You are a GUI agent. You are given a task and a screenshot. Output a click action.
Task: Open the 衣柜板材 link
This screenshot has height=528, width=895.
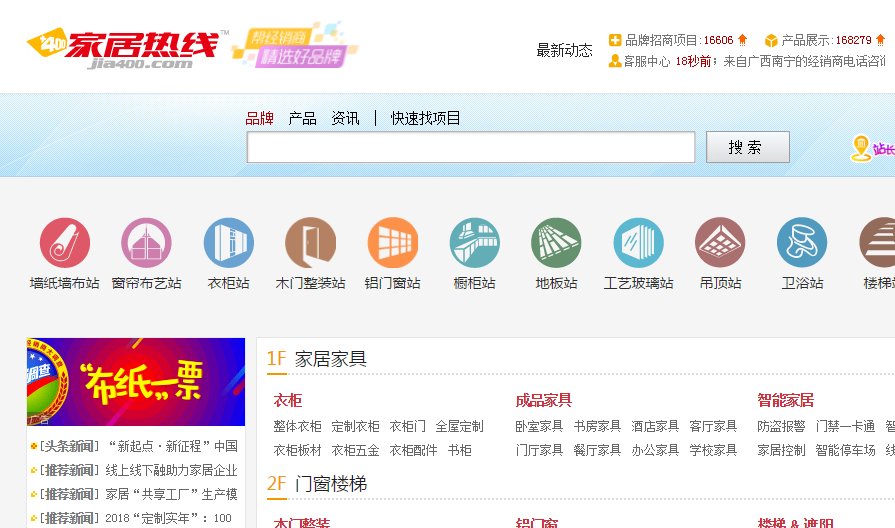click(297, 450)
